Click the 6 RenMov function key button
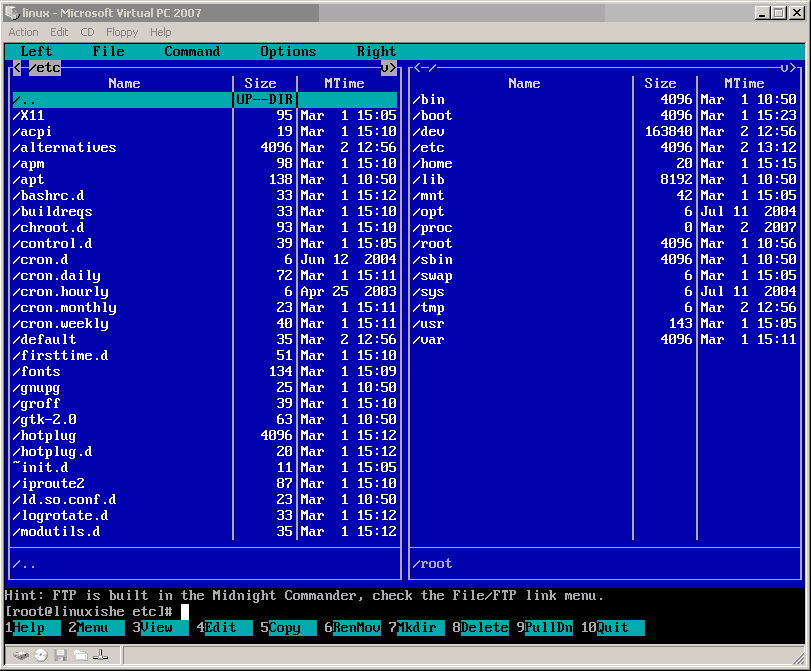Viewport: 811px width, 671px height. pyautogui.click(x=353, y=628)
